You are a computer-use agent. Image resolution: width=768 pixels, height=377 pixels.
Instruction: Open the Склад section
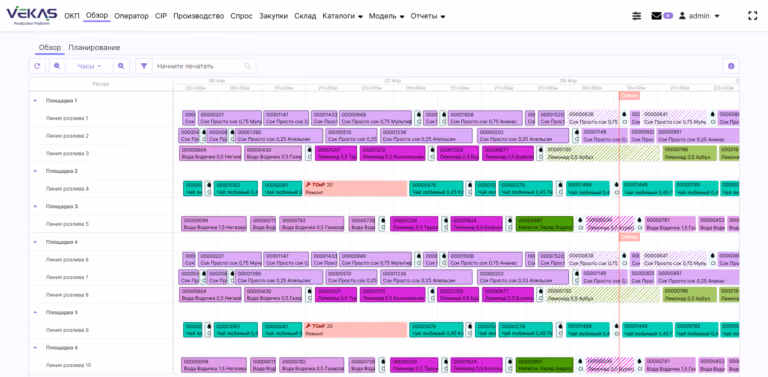pos(305,16)
